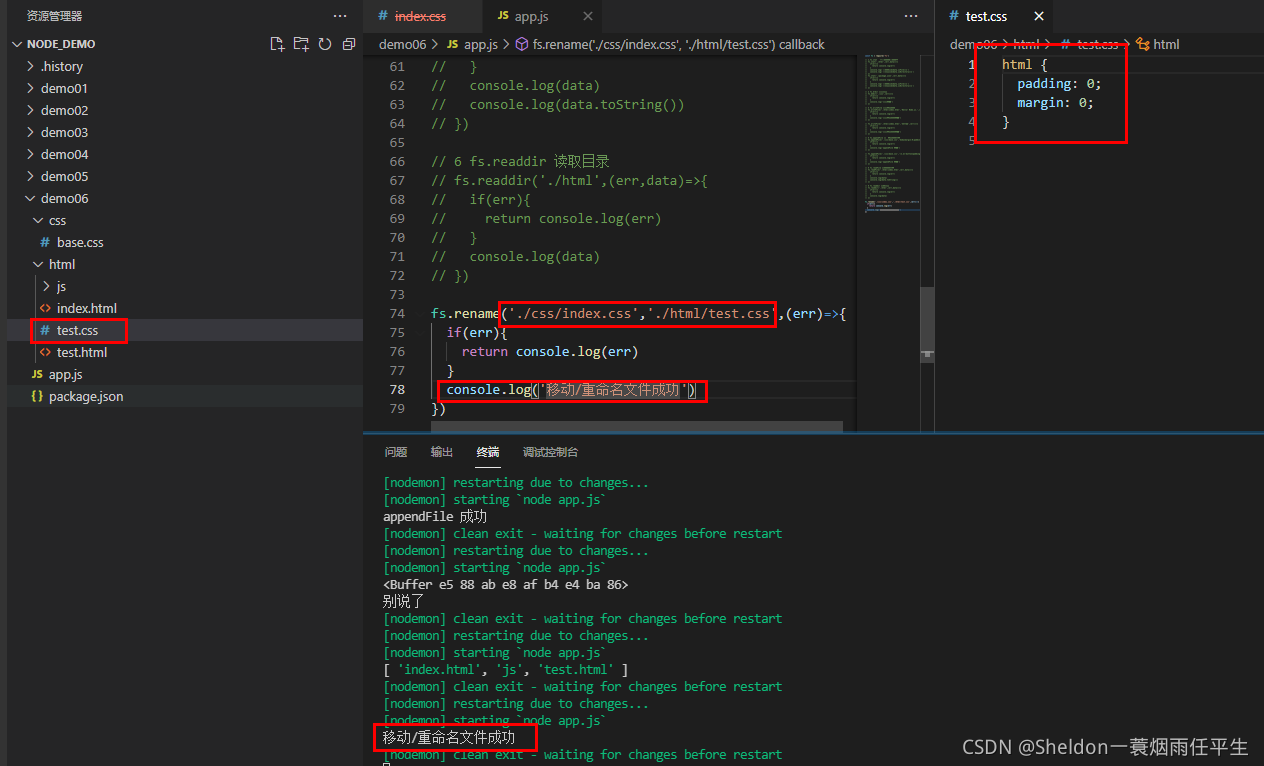Open base.css in the explorer
This screenshot has width=1264, height=766.
185,242
